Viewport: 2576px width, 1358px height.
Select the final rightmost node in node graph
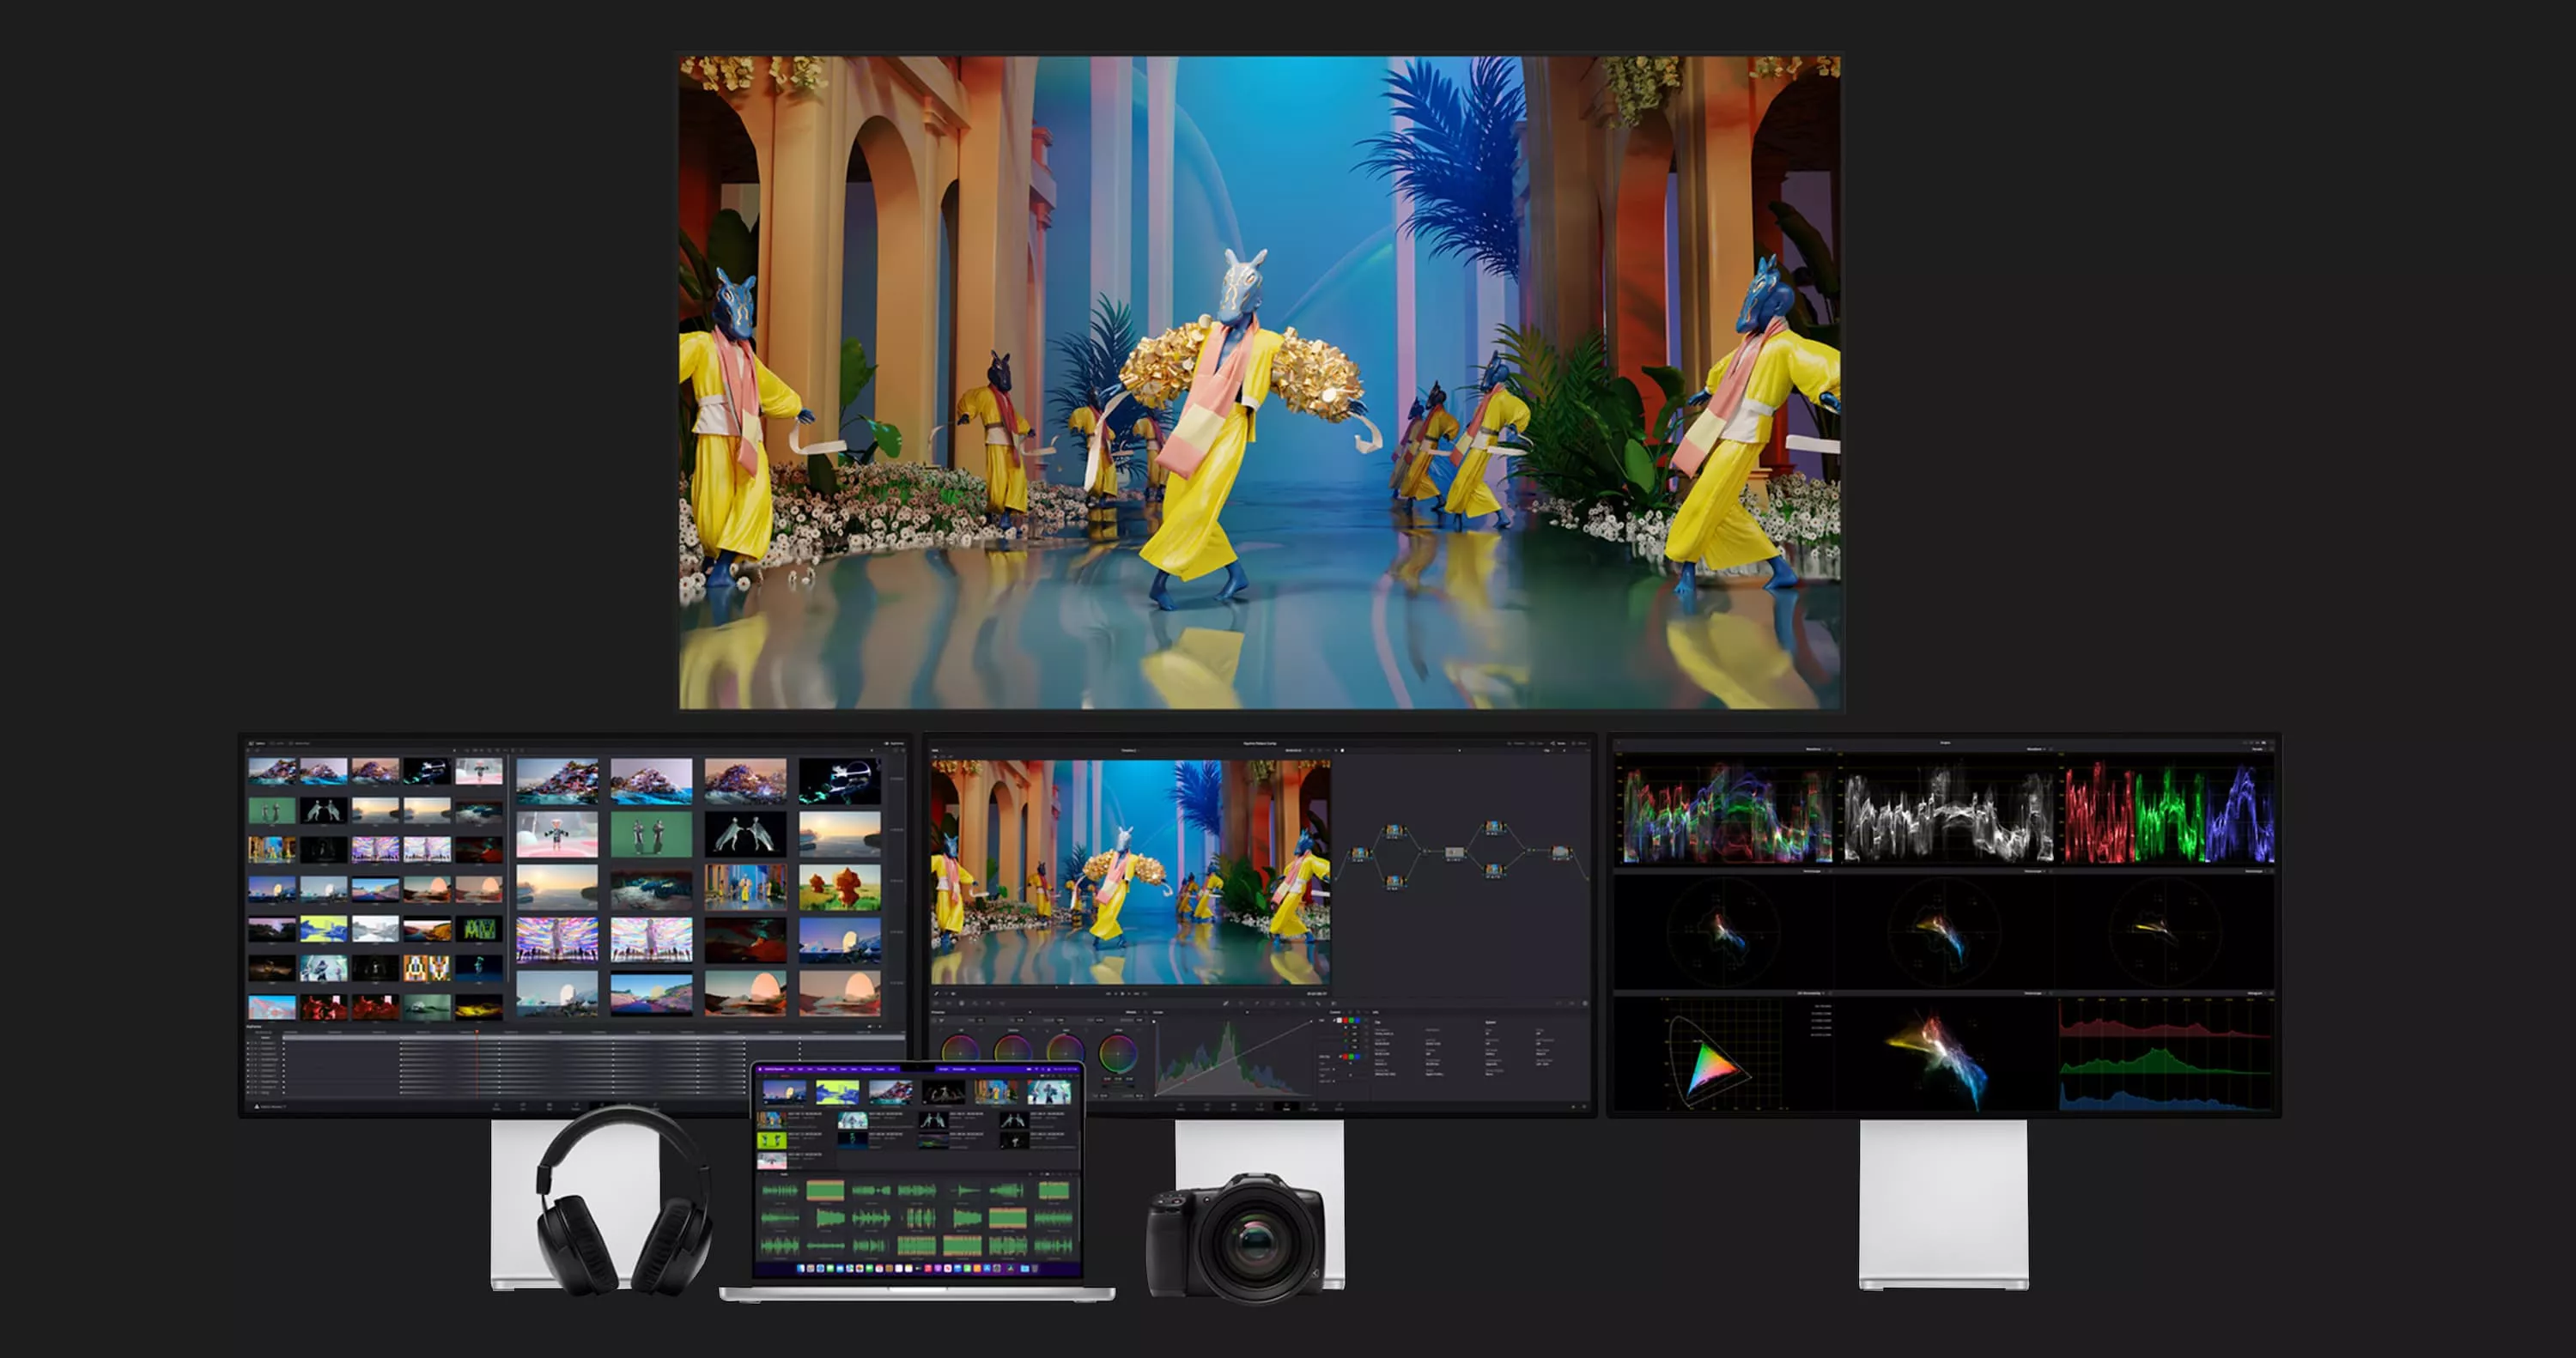(x=1559, y=853)
